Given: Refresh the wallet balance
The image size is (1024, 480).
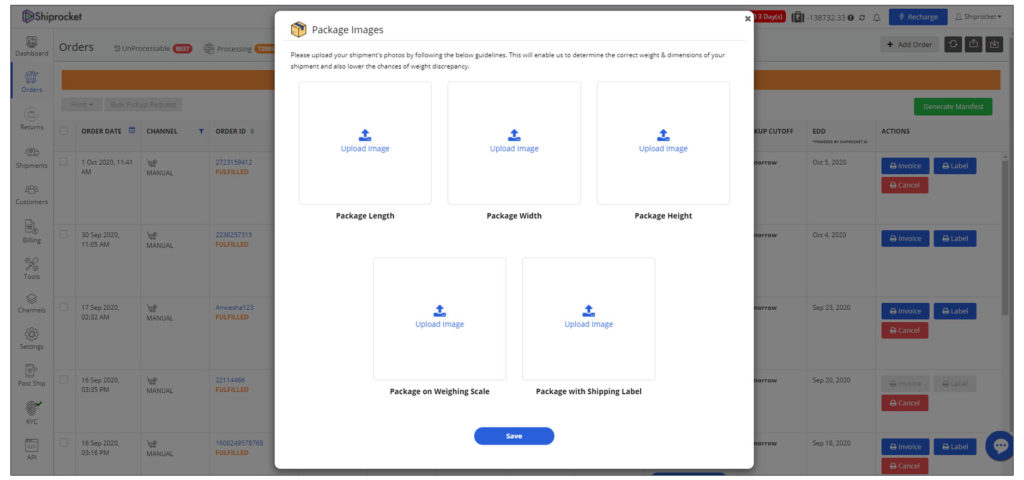Looking at the screenshot, I should click(x=863, y=17).
